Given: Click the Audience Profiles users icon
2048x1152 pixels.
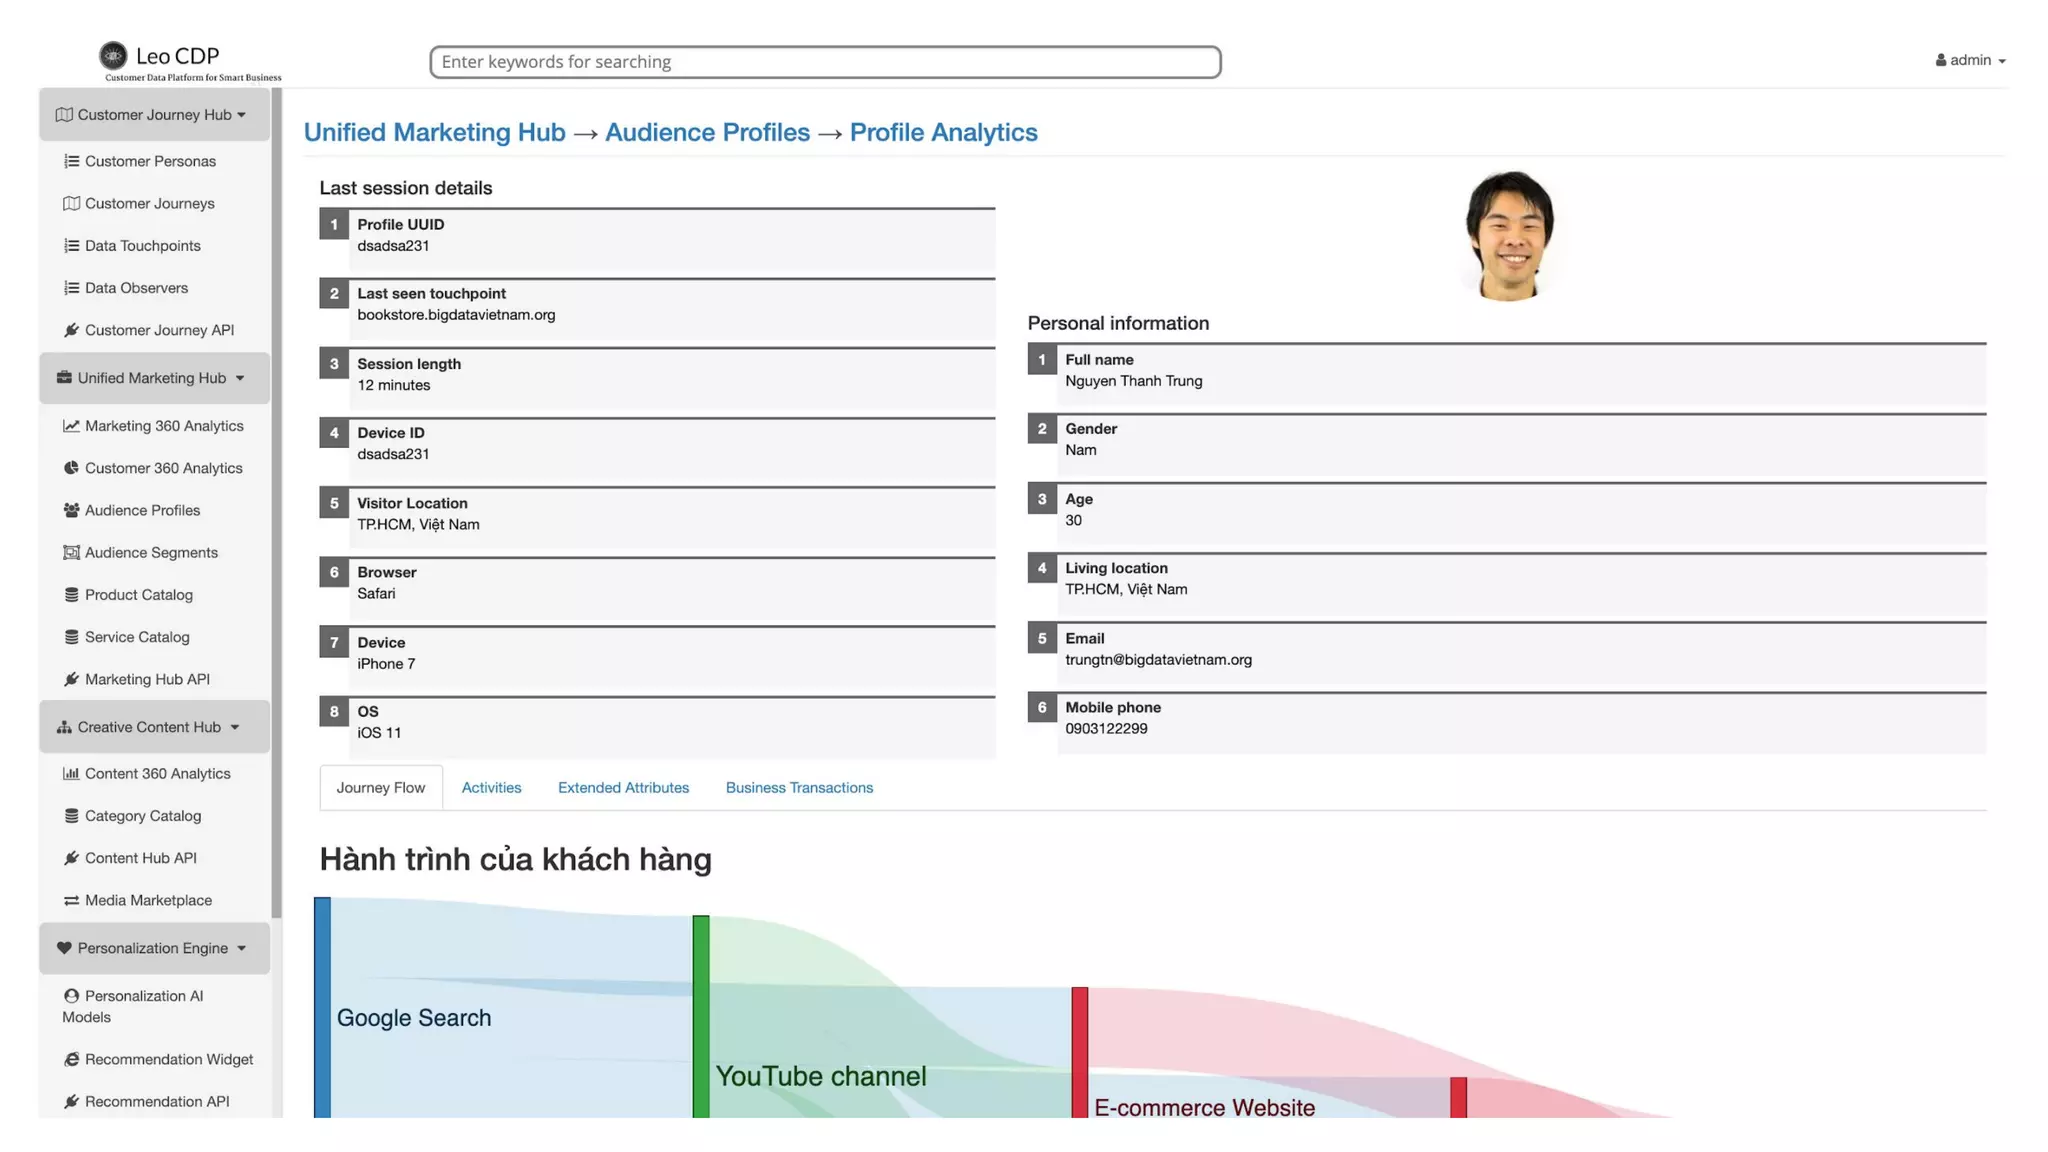Looking at the screenshot, I should (71, 510).
